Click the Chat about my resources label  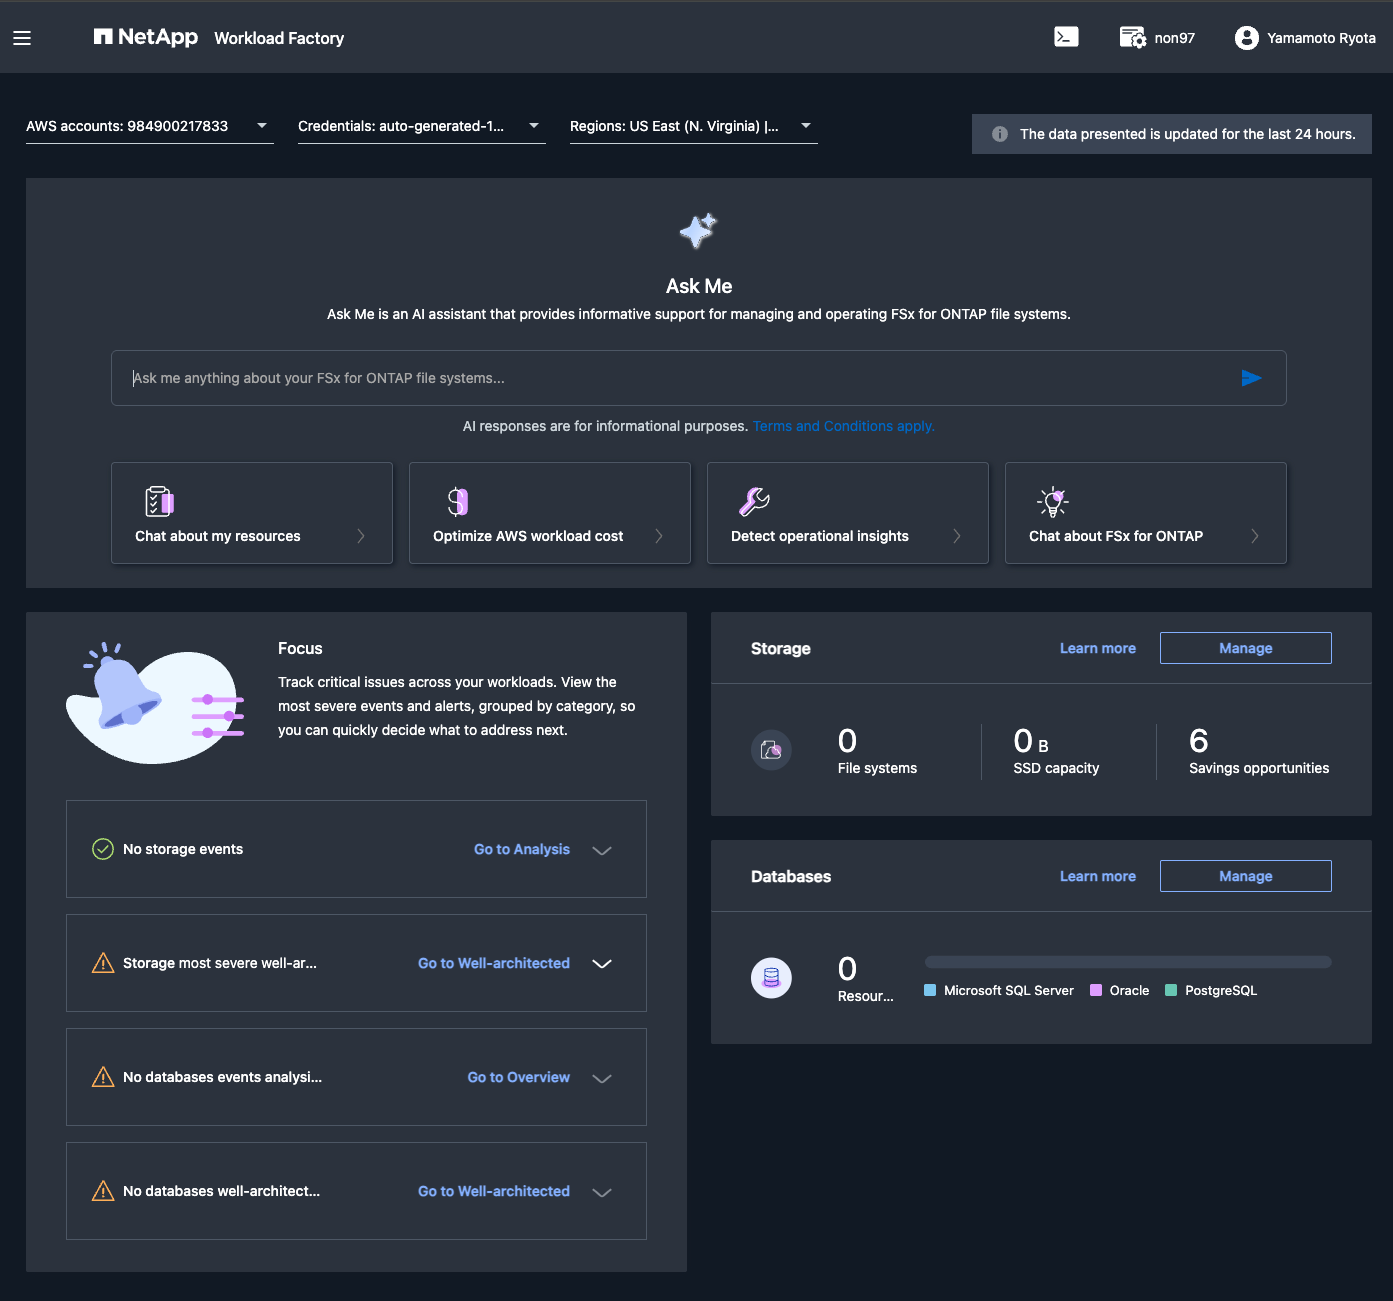(218, 536)
